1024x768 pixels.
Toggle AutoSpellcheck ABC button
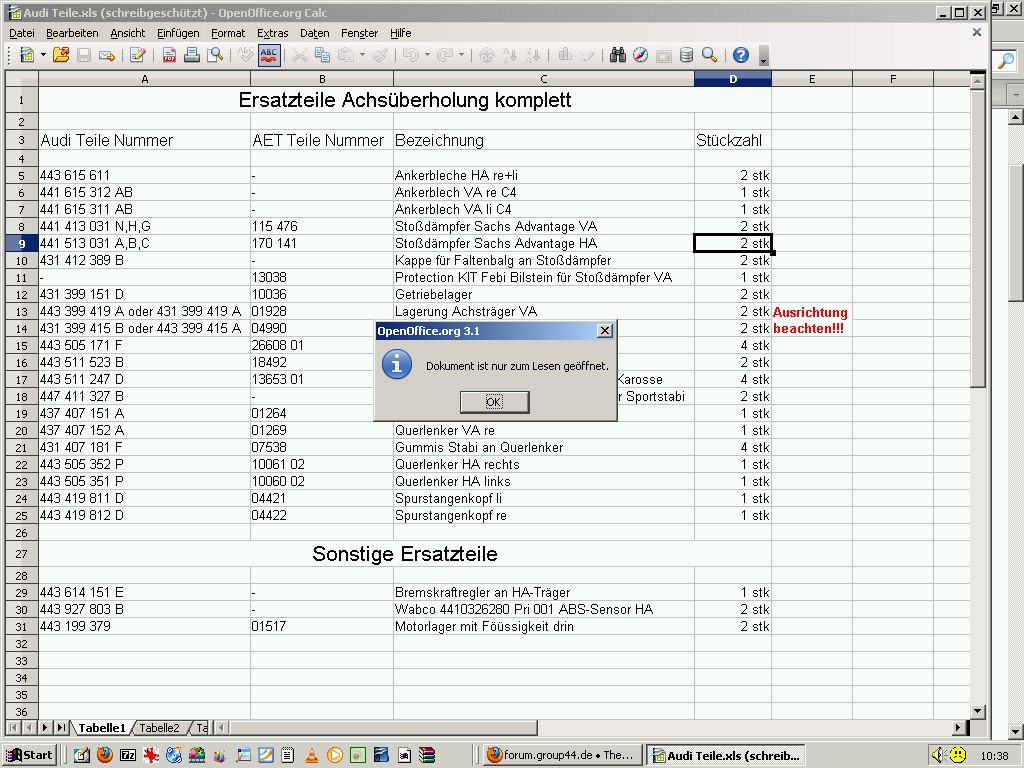point(269,55)
